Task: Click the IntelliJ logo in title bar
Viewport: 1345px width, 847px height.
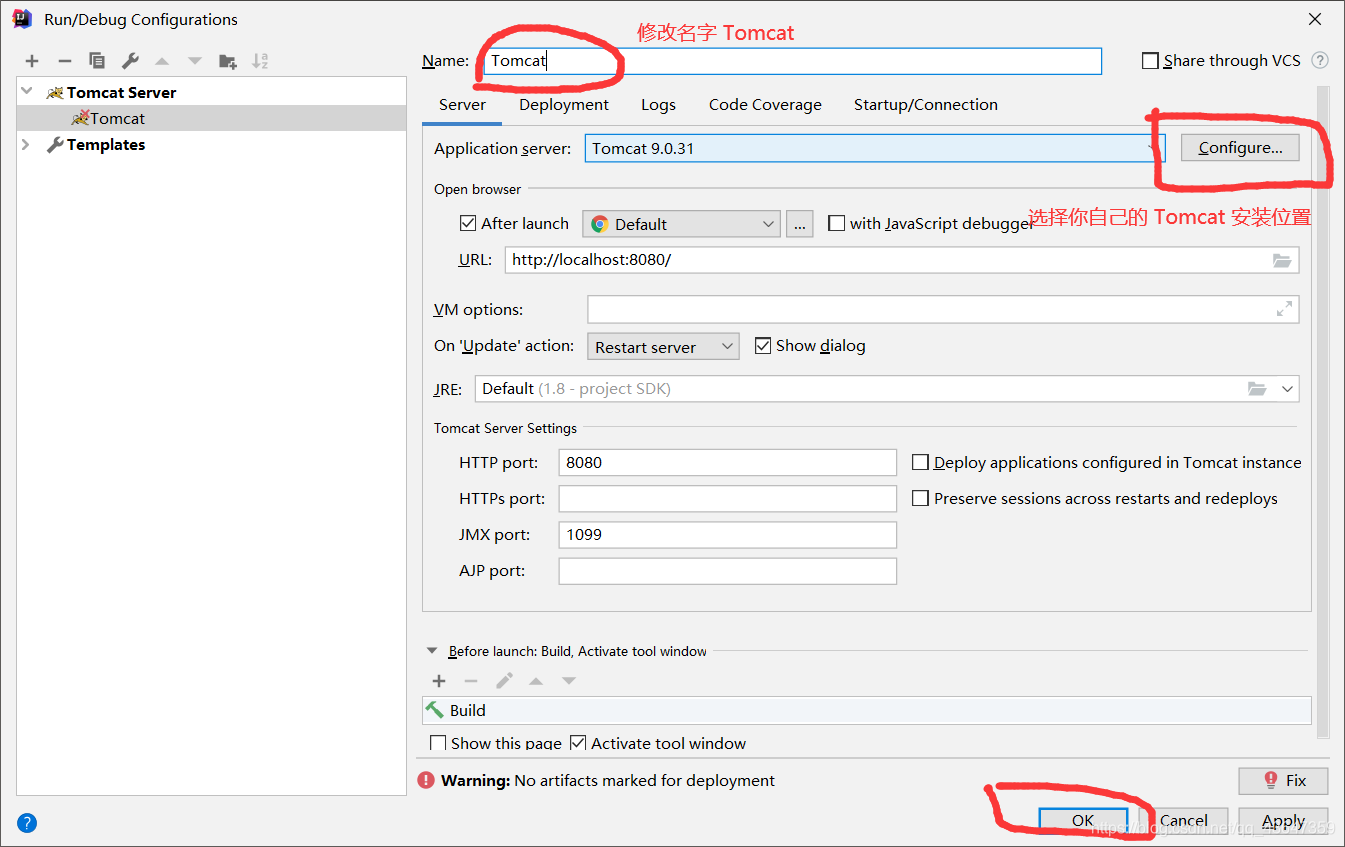Action: (22, 18)
